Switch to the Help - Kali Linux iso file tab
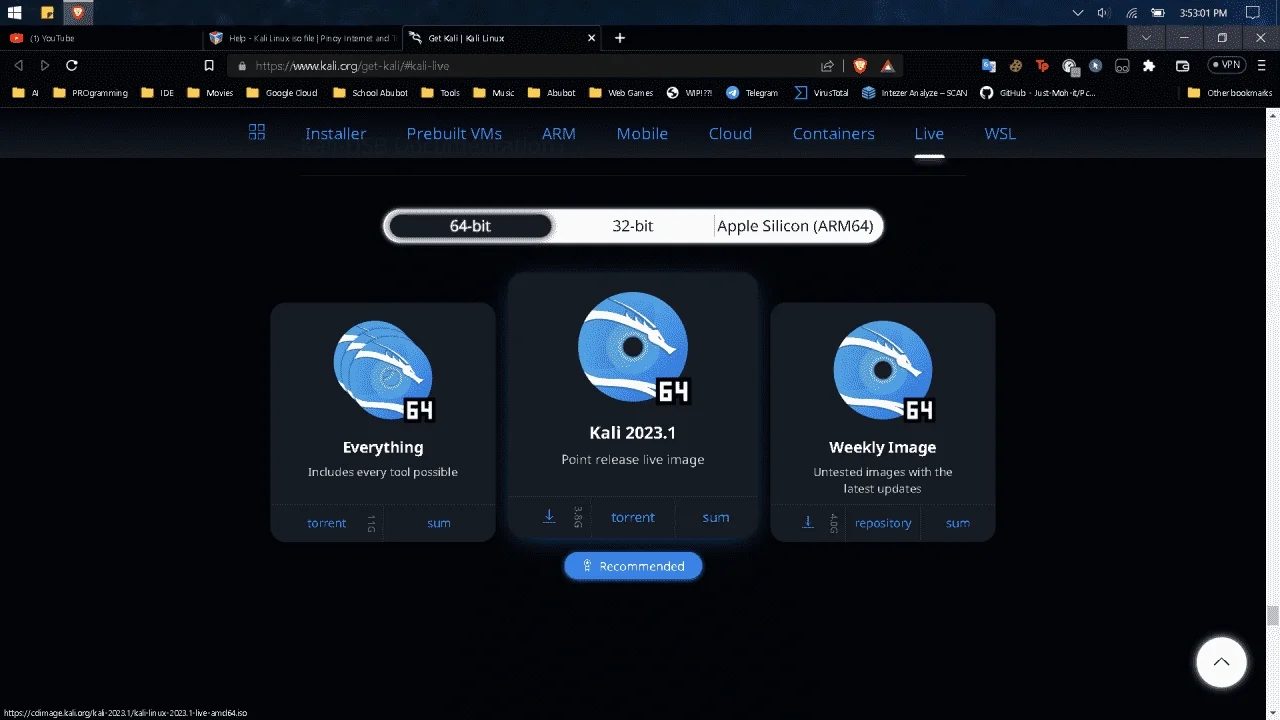Image resolution: width=1280 pixels, height=720 pixels. click(302, 38)
